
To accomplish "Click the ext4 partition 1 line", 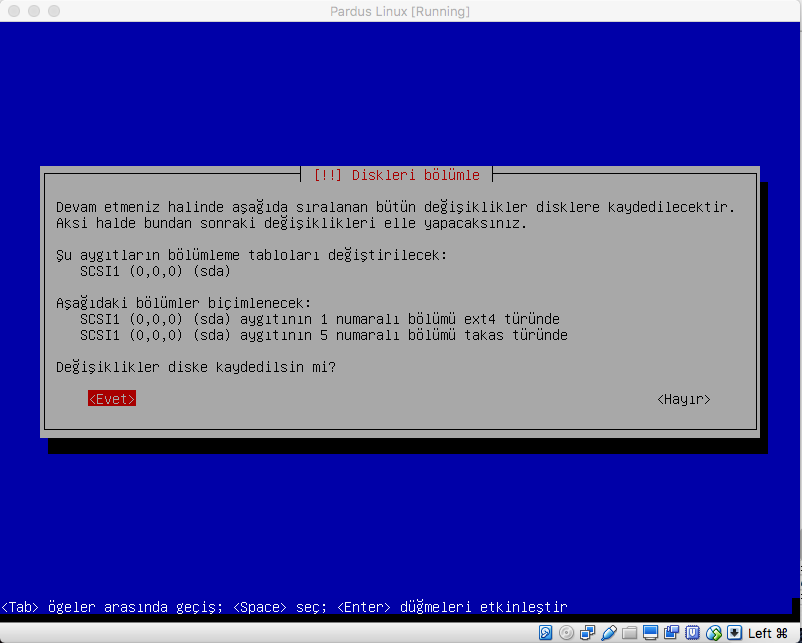I will click(319, 319).
